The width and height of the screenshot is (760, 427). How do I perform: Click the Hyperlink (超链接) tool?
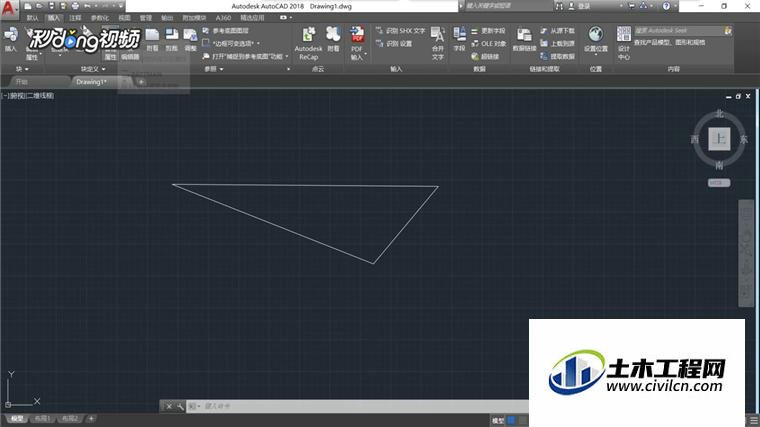485,57
